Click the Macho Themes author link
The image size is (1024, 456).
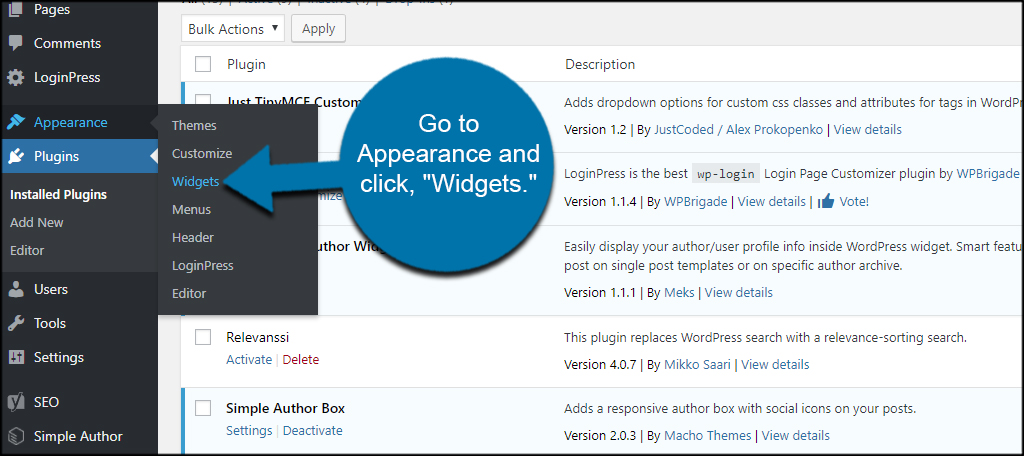pyautogui.click(x=708, y=435)
